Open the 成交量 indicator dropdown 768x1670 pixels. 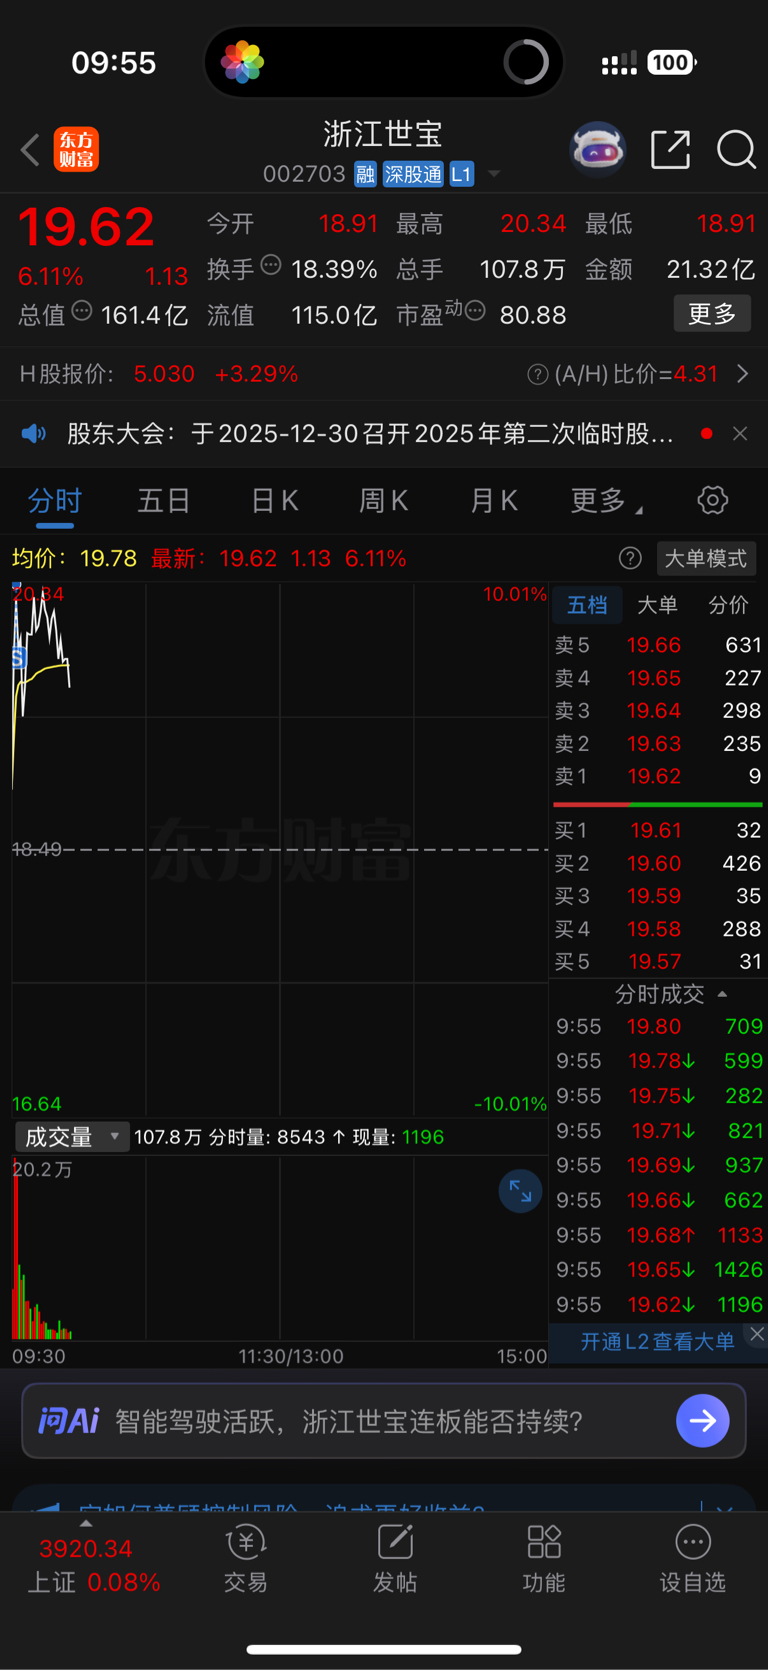[71, 1137]
